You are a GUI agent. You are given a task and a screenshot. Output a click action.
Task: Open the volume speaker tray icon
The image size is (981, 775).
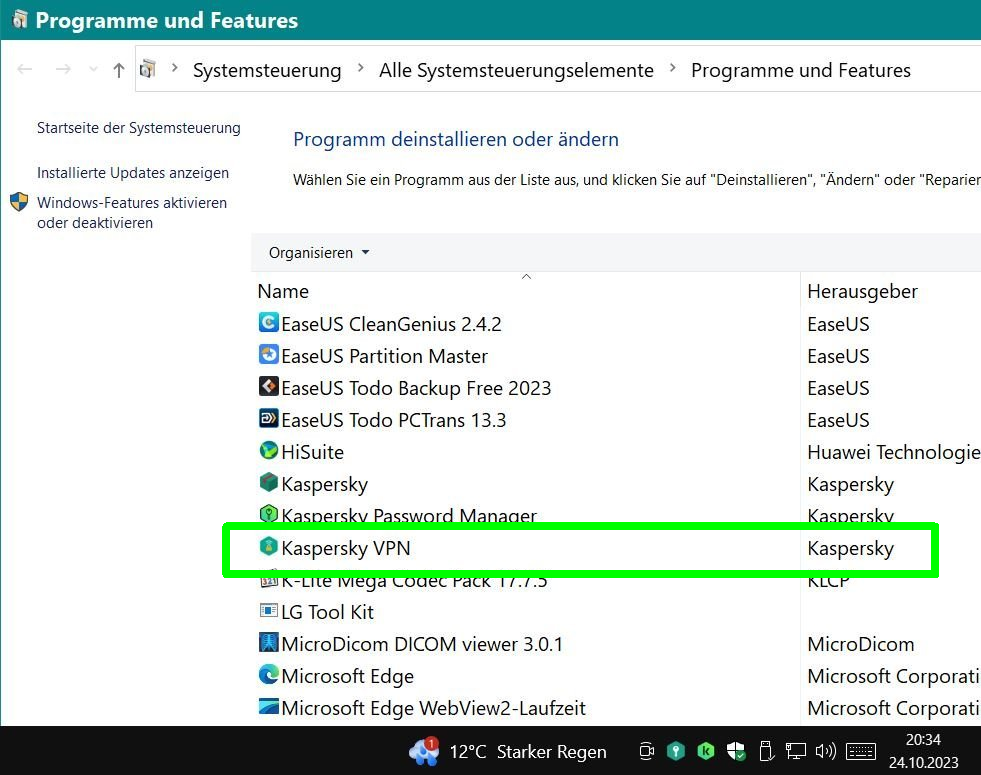[826, 751]
